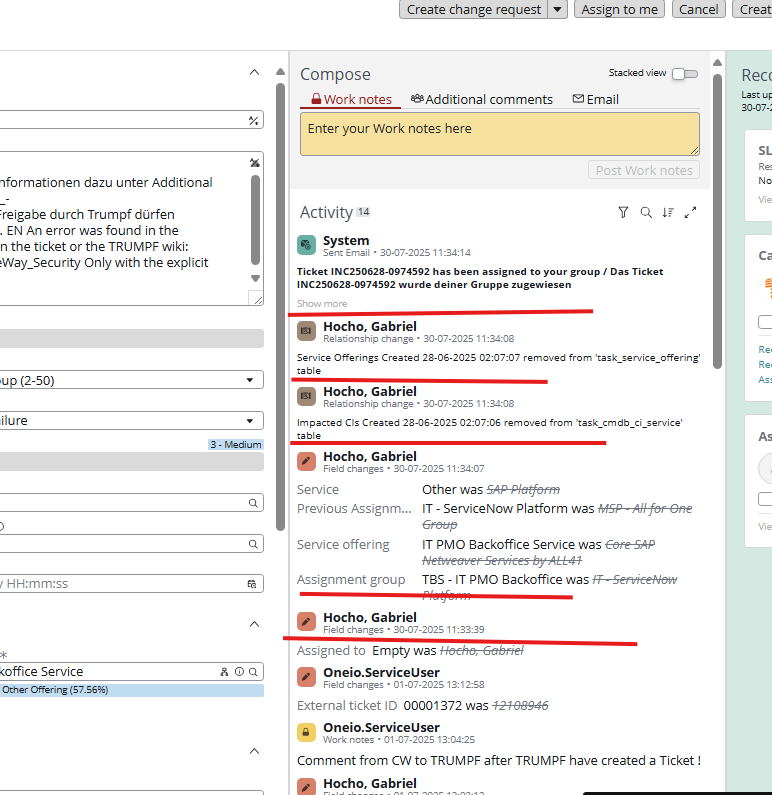Open the Activity filter funnel icon
The width and height of the screenshot is (772, 795).
coord(623,212)
